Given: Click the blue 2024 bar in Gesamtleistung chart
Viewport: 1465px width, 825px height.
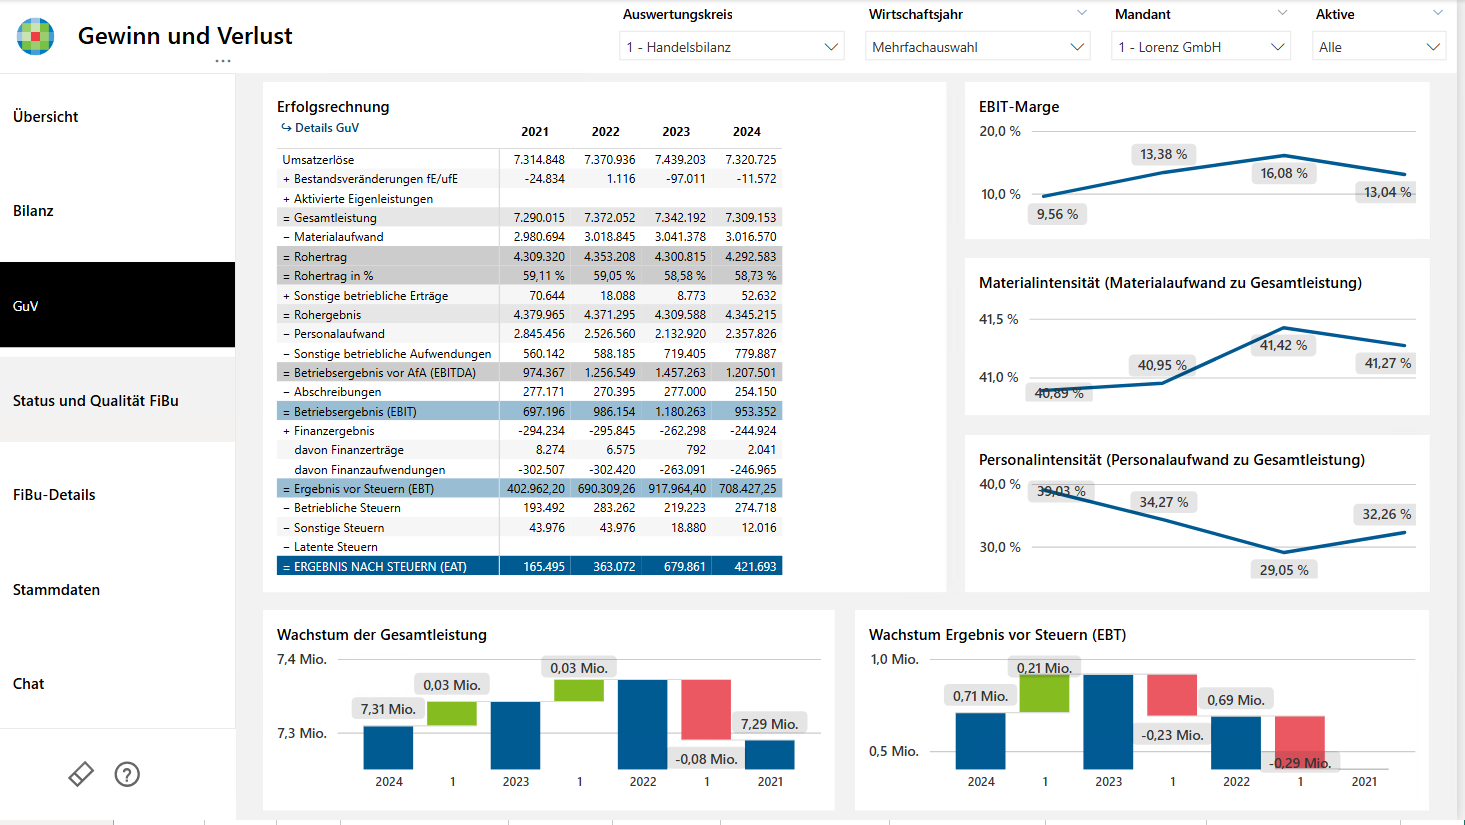Looking at the screenshot, I should click(388, 748).
